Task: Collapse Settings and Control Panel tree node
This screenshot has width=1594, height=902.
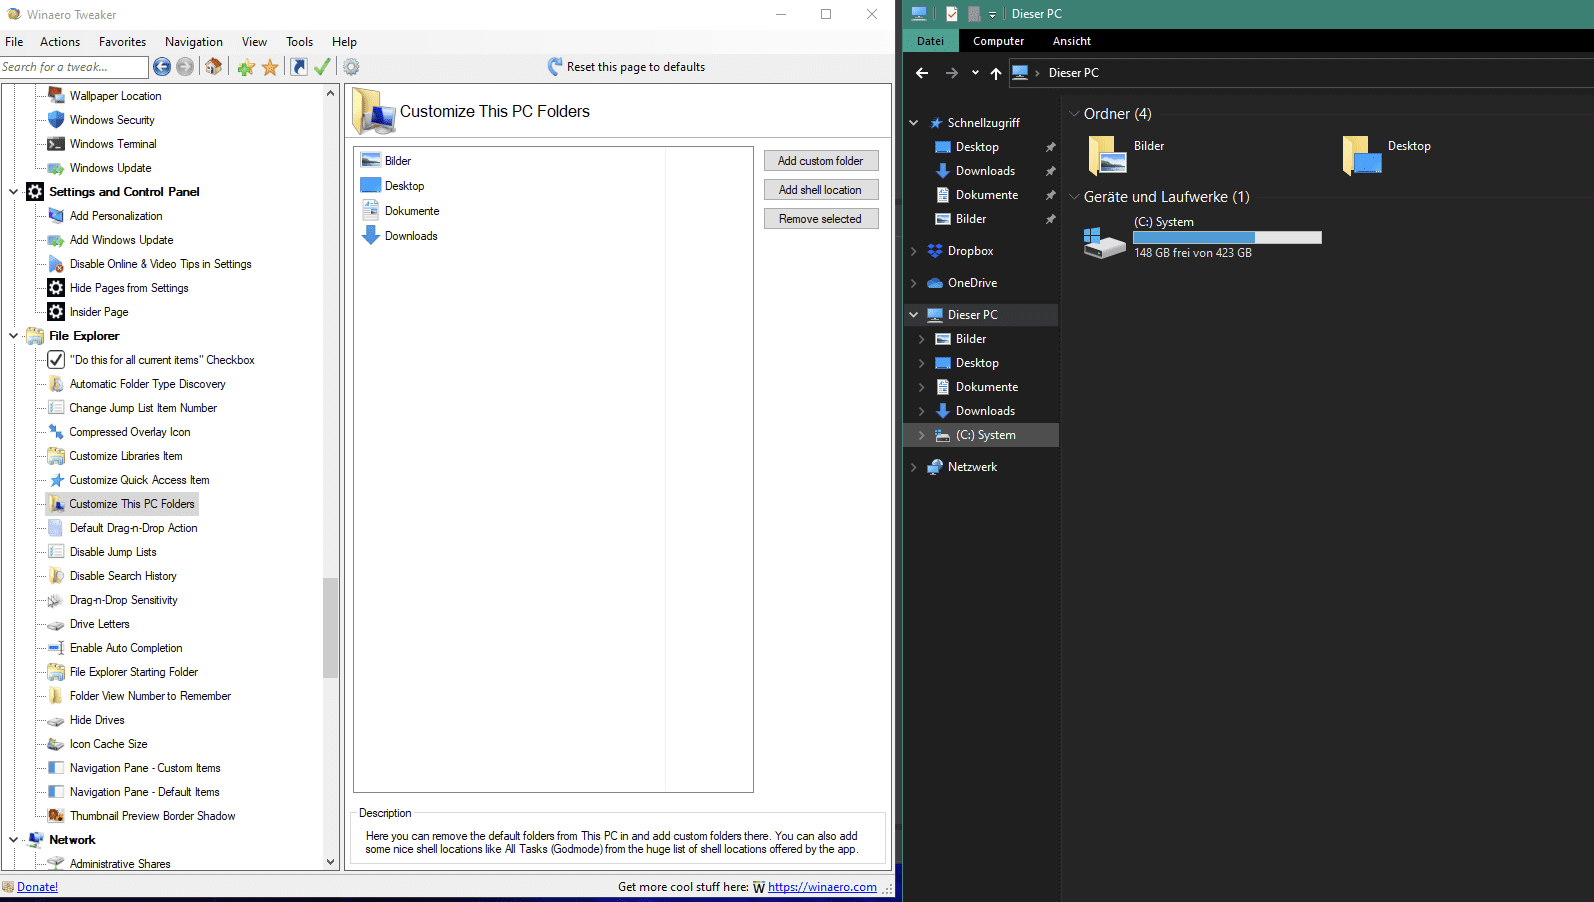Action: point(13,192)
